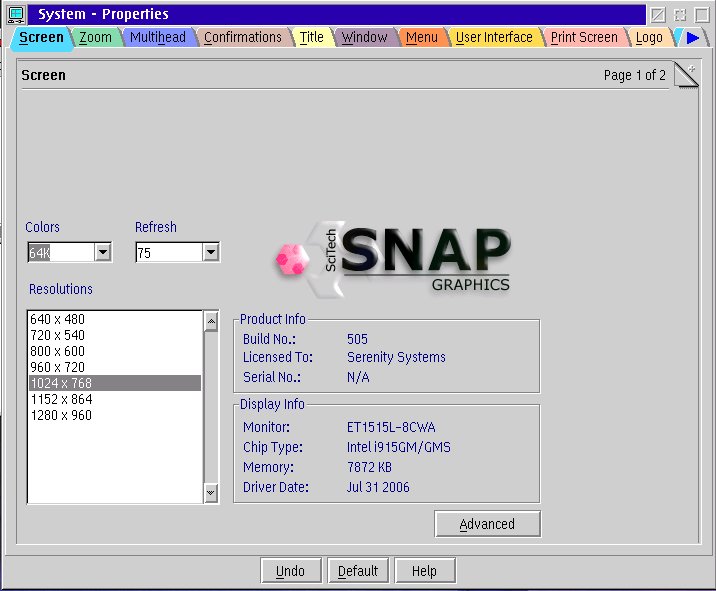716x591 pixels.
Task: Open the Print Screen tab
Action: pos(584,37)
